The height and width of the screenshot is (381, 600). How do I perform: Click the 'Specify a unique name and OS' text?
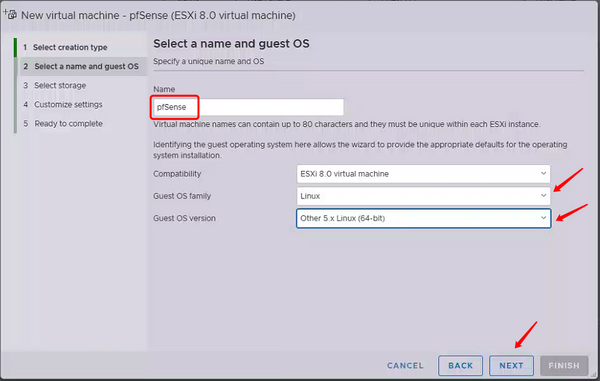point(209,61)
